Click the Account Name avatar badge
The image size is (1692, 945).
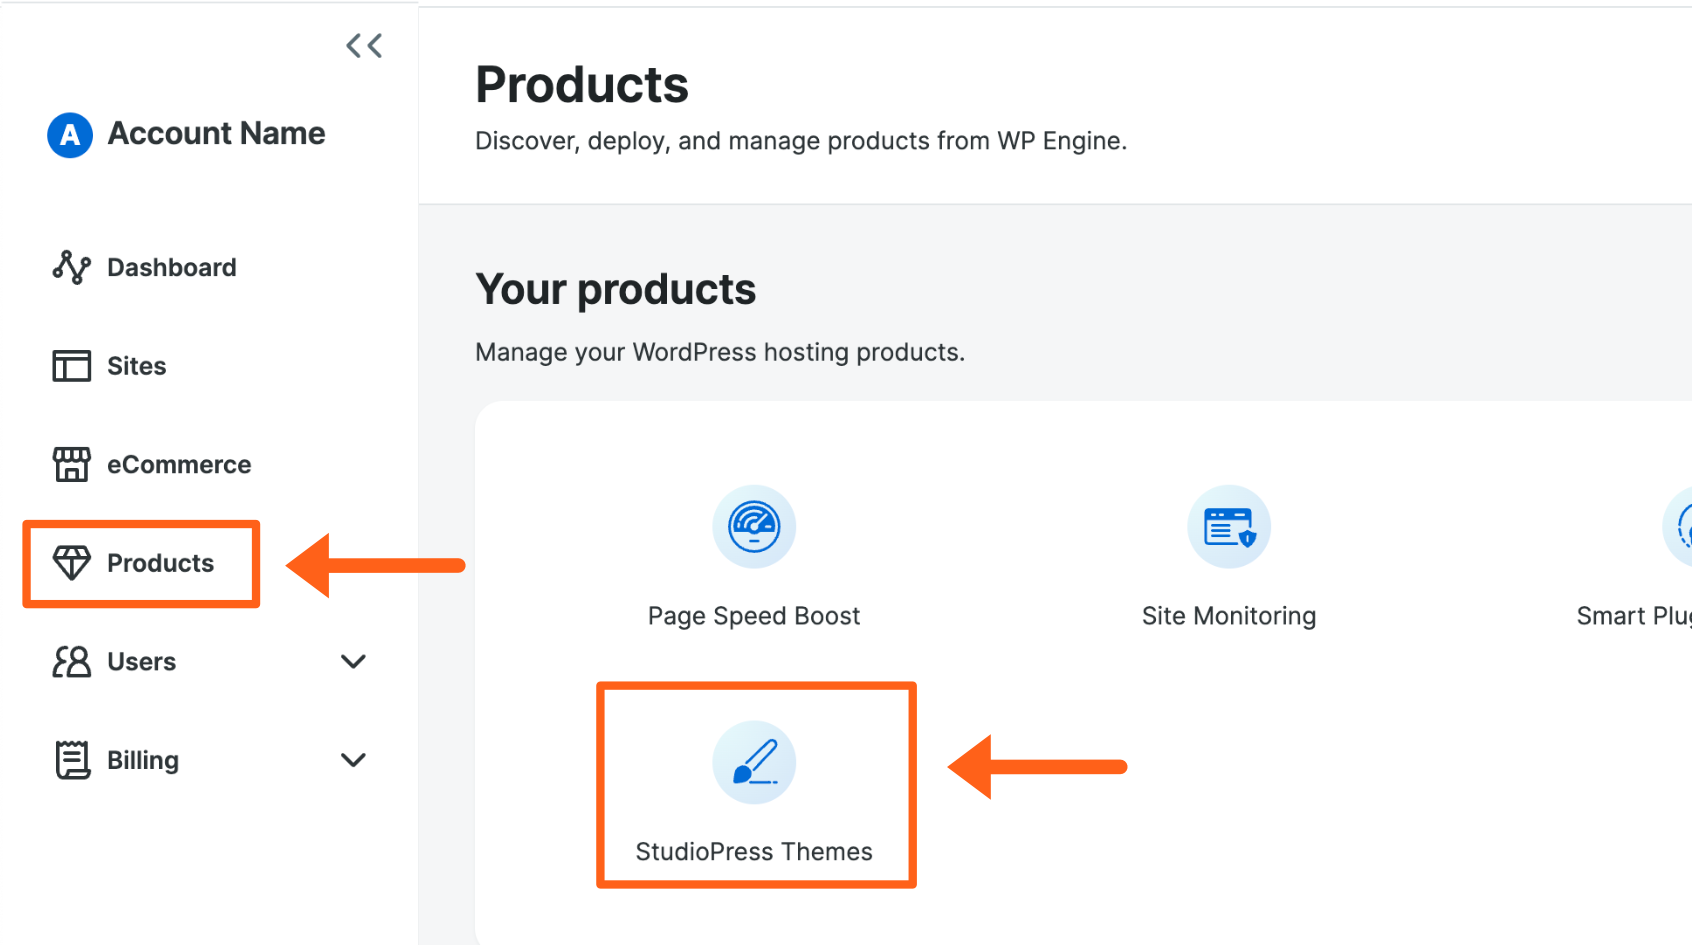tap(68, 133)
